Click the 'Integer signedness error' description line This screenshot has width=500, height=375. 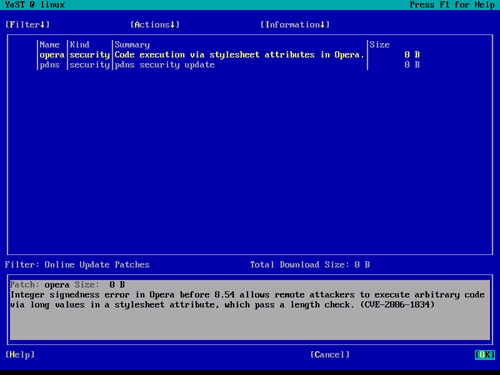pos(247,295)
